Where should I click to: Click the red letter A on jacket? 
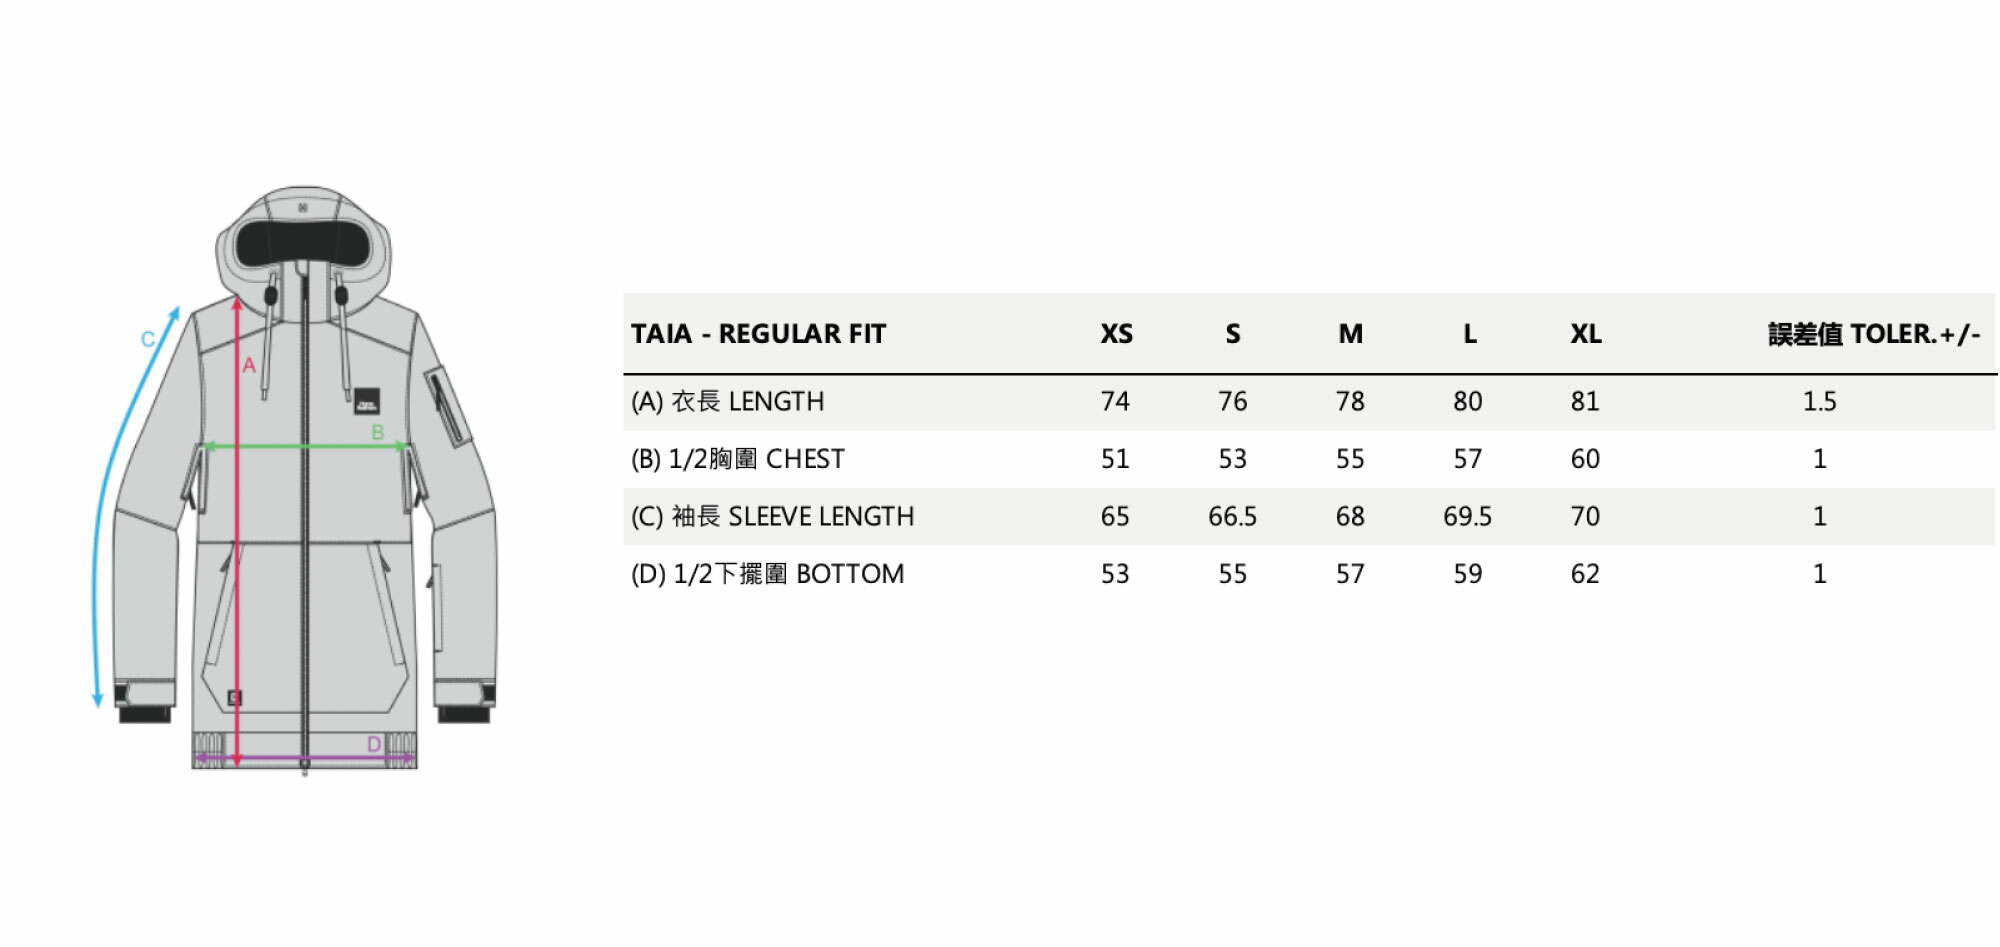coord(249,366)
